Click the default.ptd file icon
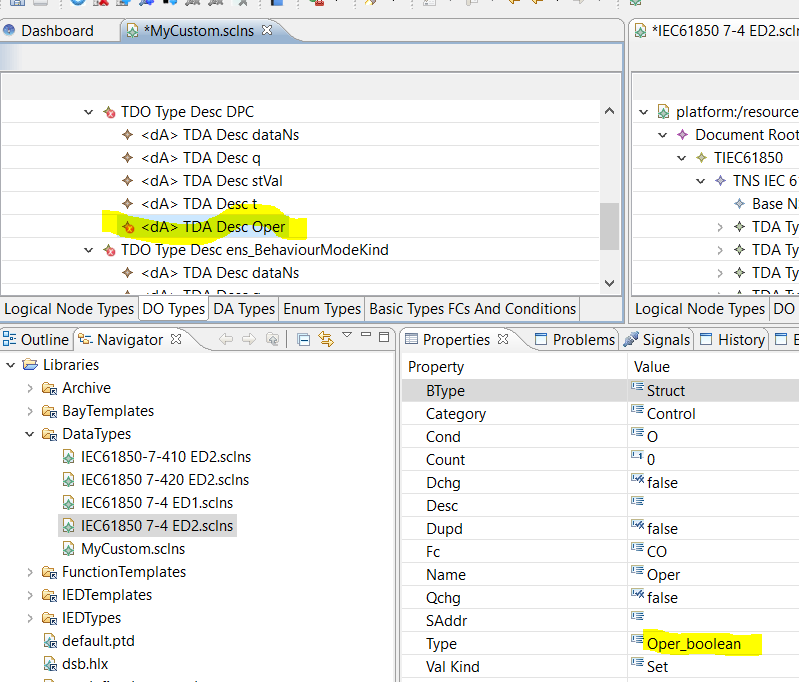This screenshot has width=799, height=682. pos(50,641)
